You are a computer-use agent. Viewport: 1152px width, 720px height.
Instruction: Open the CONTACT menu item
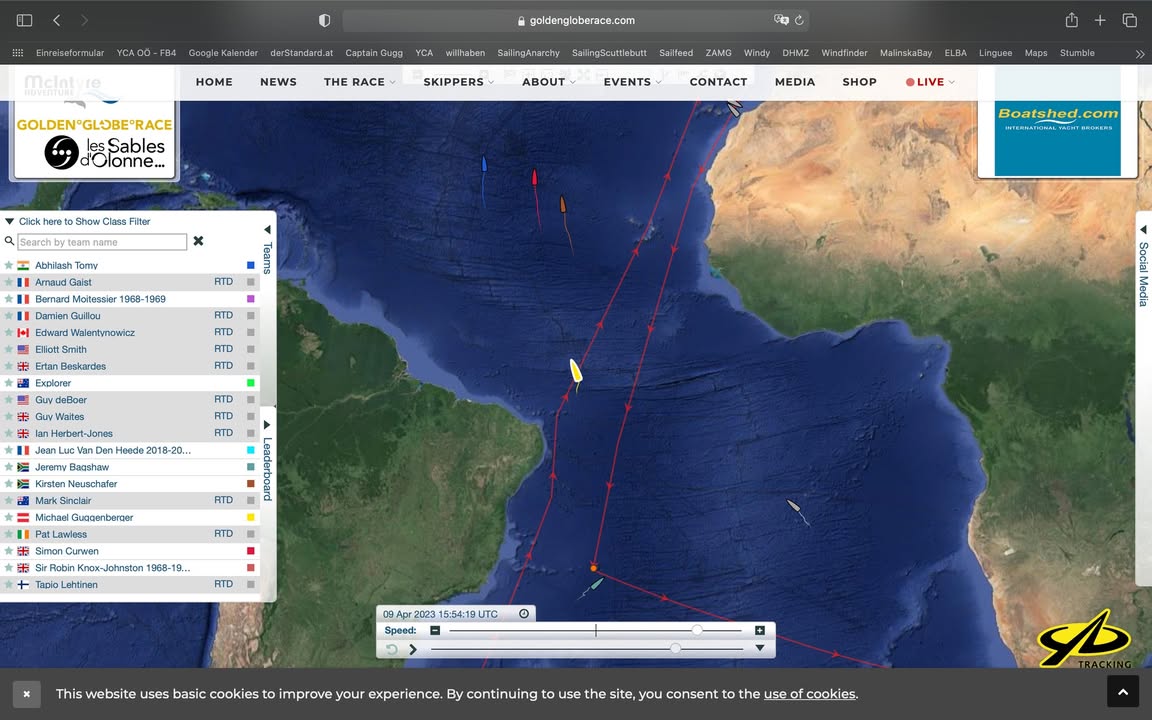(x=718, y=82)
